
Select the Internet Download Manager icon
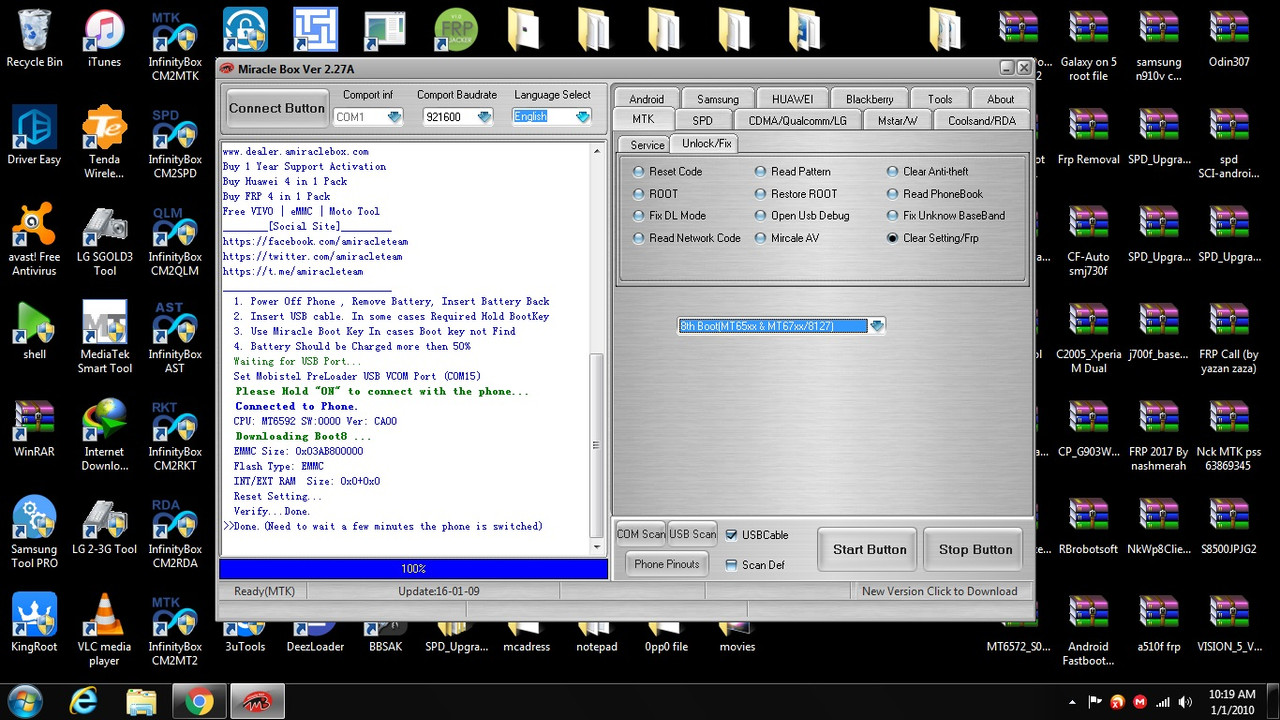coord(104,435)
